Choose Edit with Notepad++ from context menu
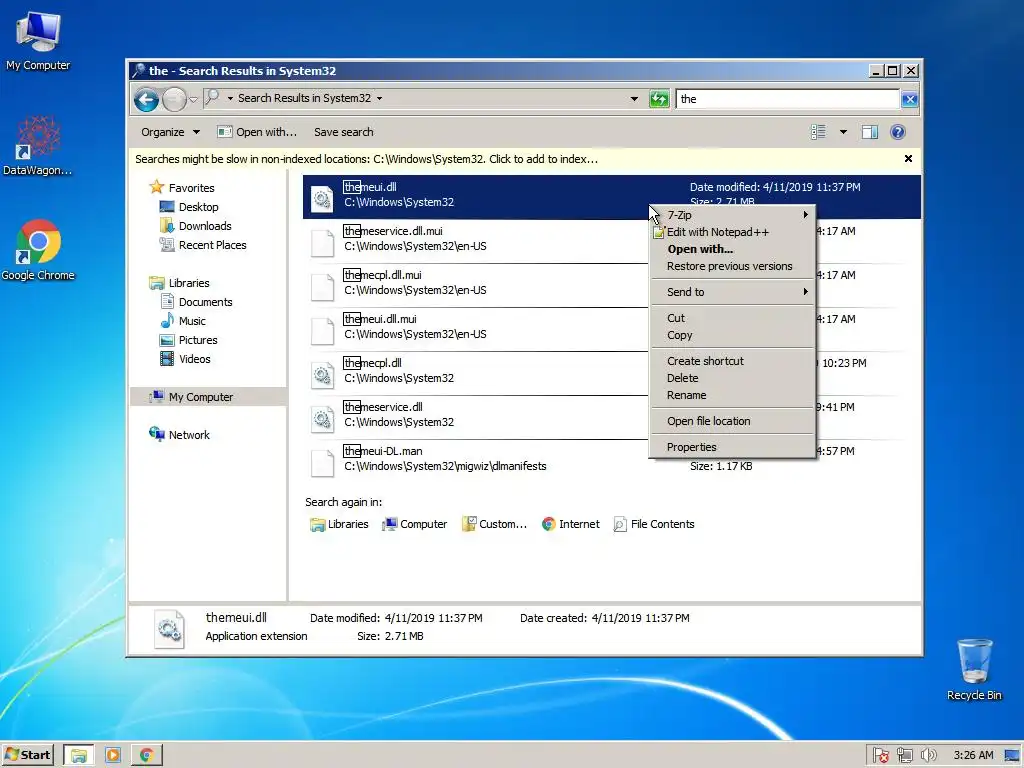Screen dimensions: 1024x768 pyautogui.click(x=733, y=232)
